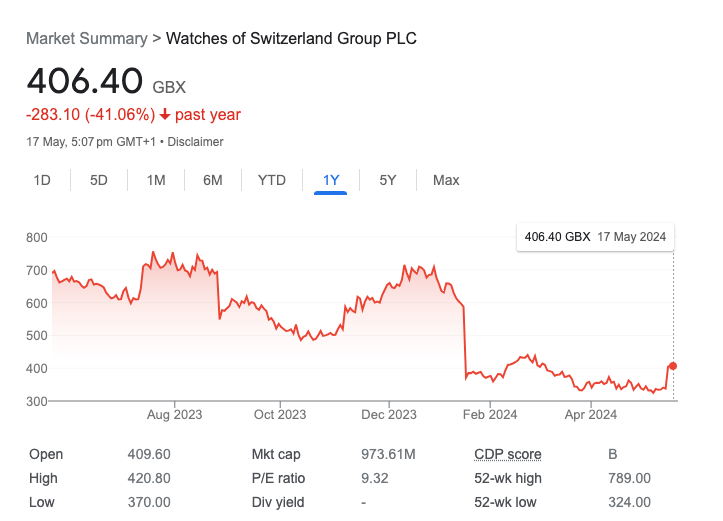Click the Aug 2023 axis label
Image resolution: width=723 pixels, height=521 pixels.
(x=175, y=414)
